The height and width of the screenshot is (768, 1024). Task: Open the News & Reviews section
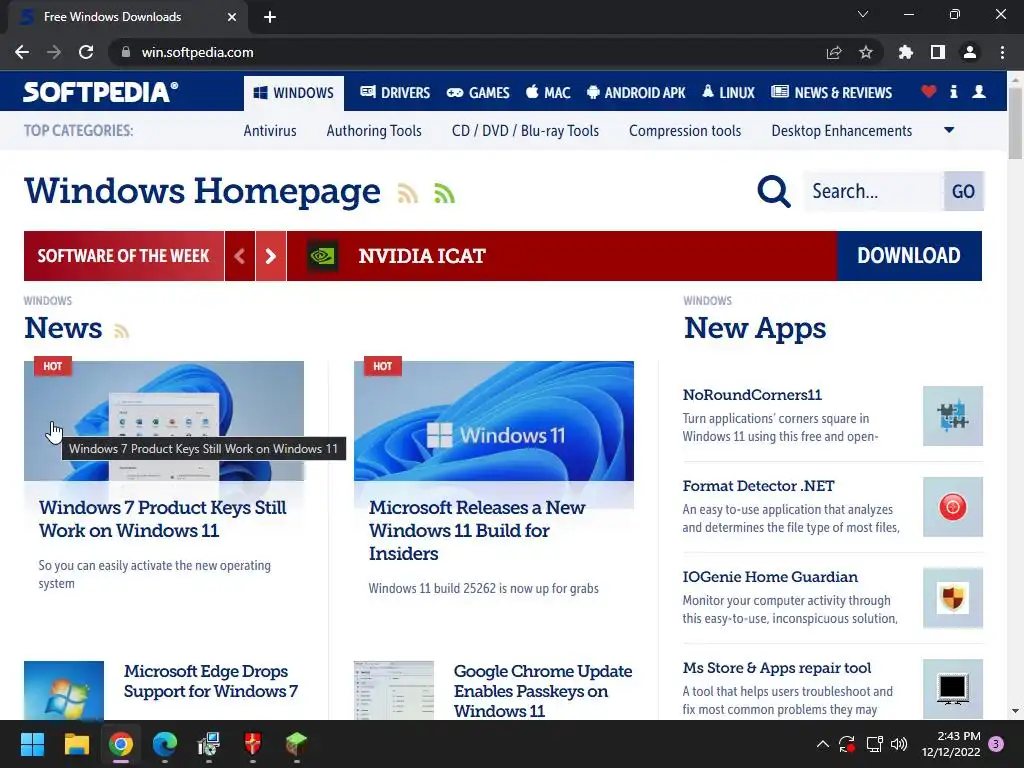tap(831, 93)
